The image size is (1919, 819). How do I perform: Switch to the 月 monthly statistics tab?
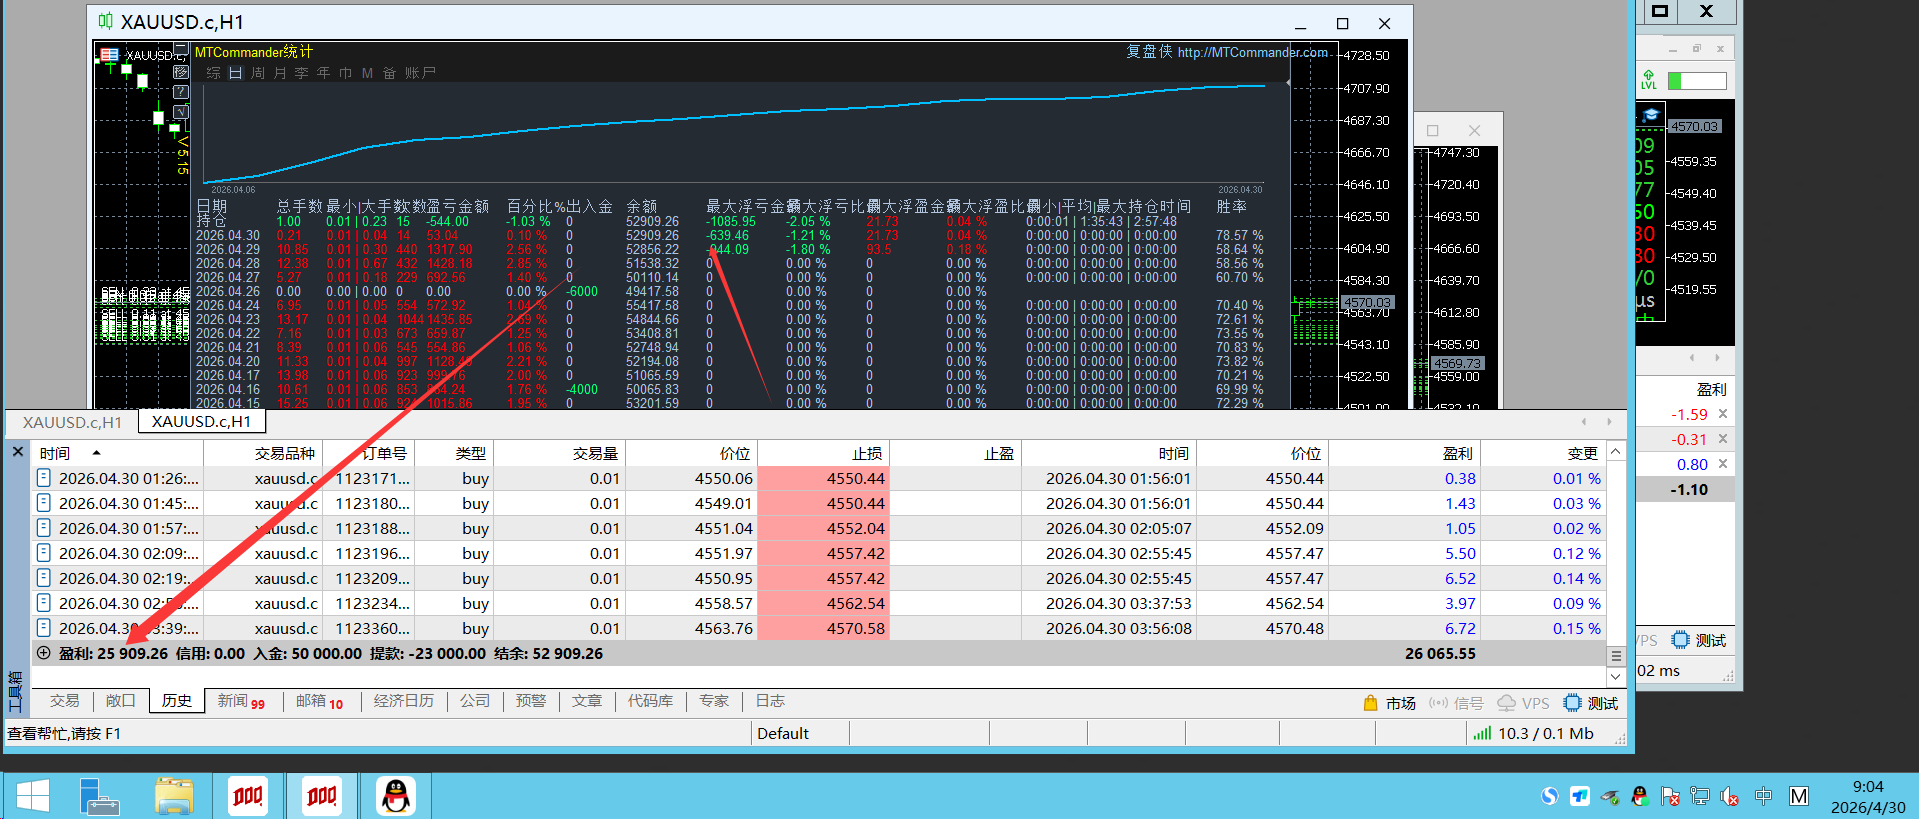(x=280, y=73)
